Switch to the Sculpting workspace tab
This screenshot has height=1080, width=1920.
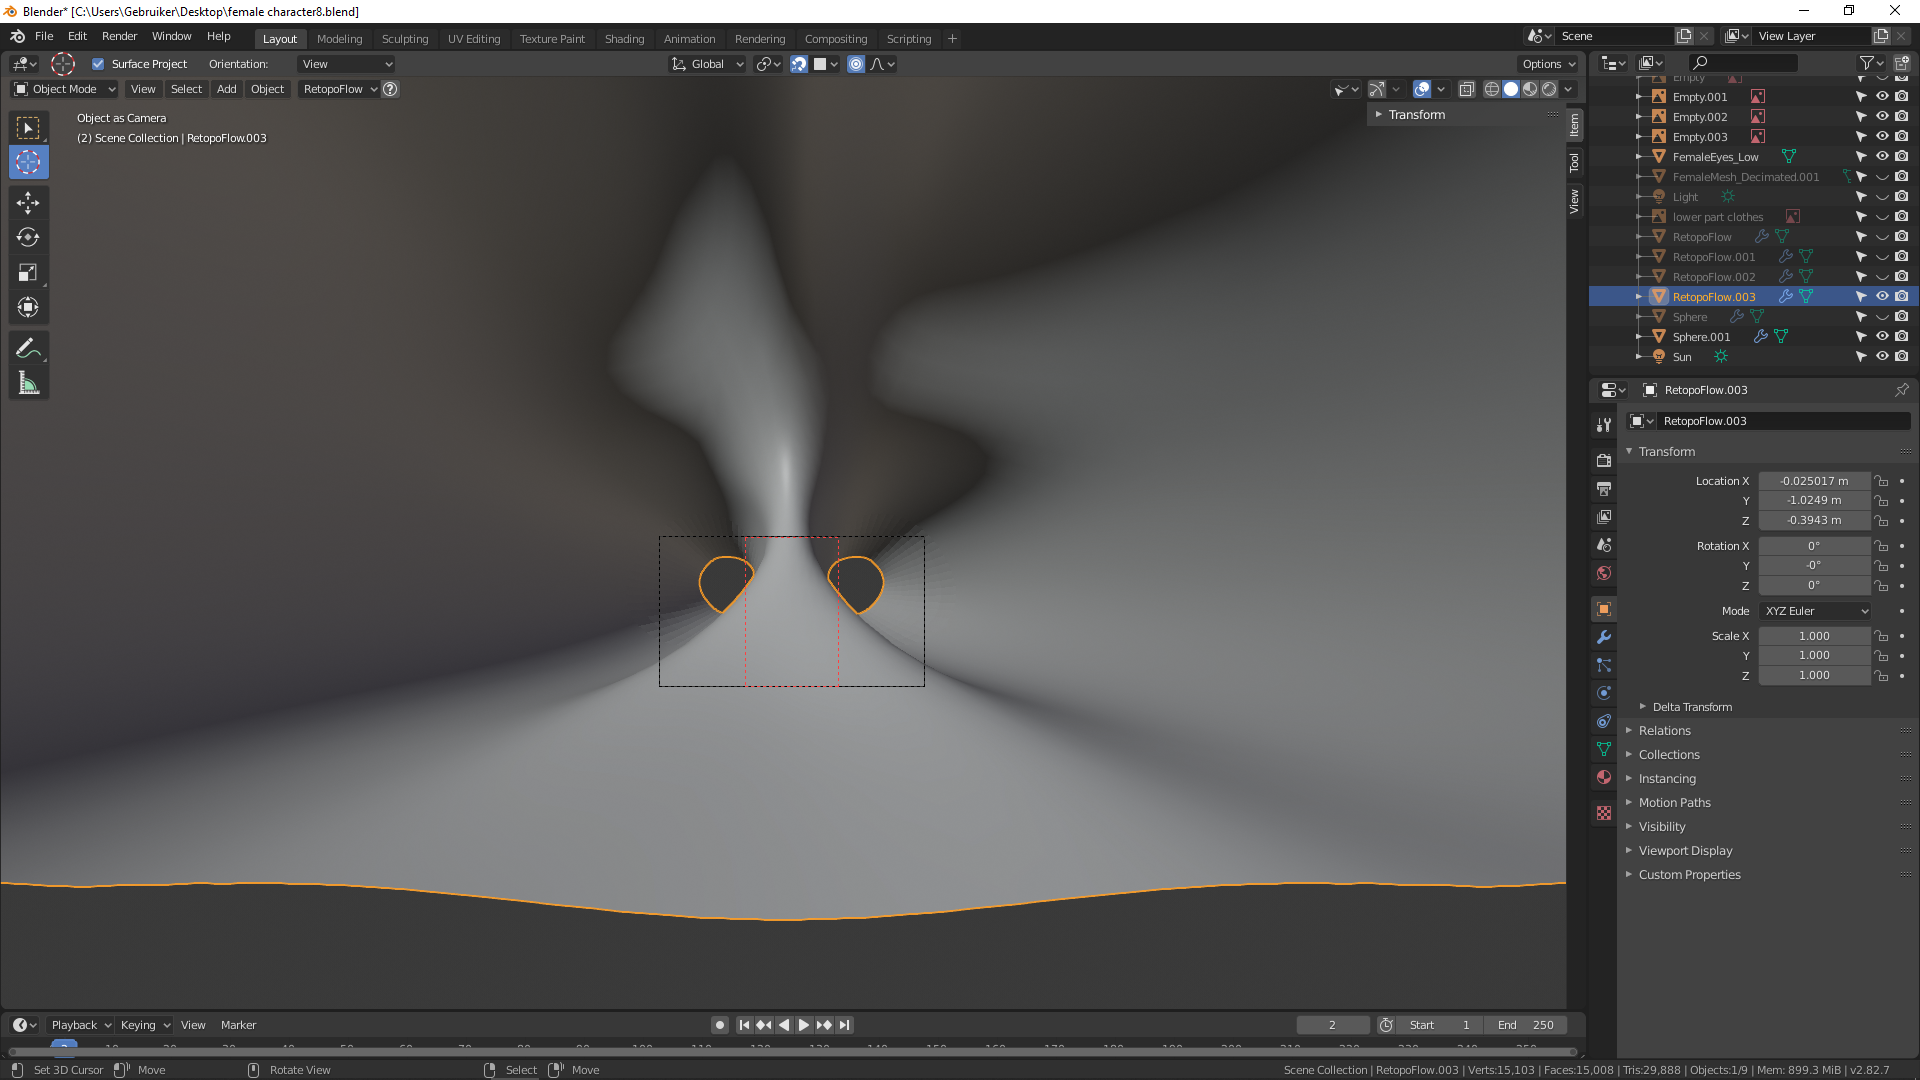(x=404, y=39)
